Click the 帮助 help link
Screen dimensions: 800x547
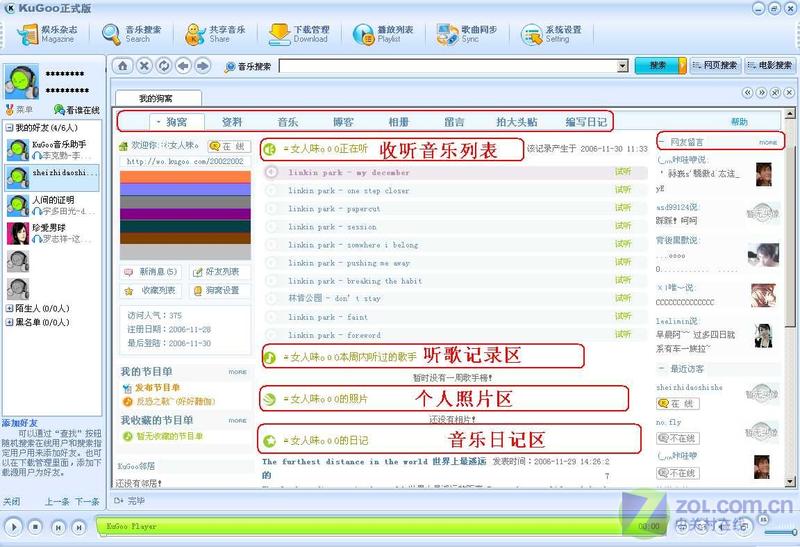[739, 121]
